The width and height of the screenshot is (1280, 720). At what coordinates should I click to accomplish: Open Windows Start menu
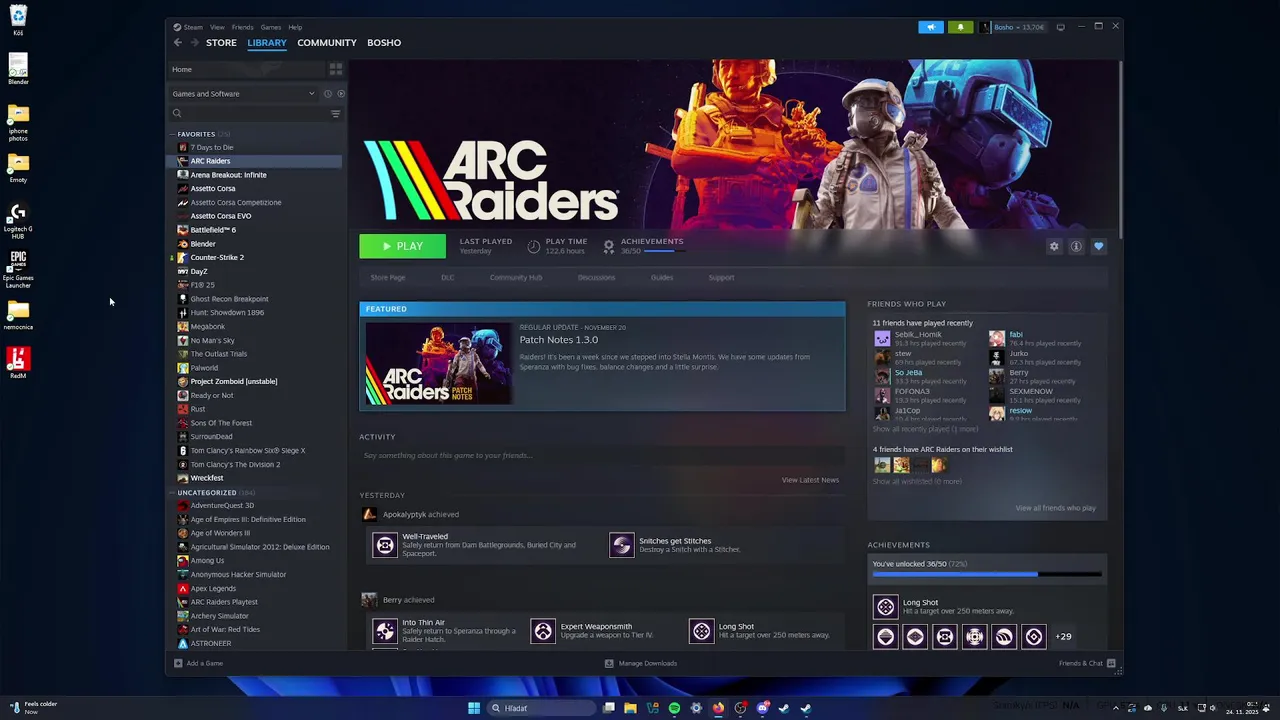pyautogui.click(x=474, y=708)
